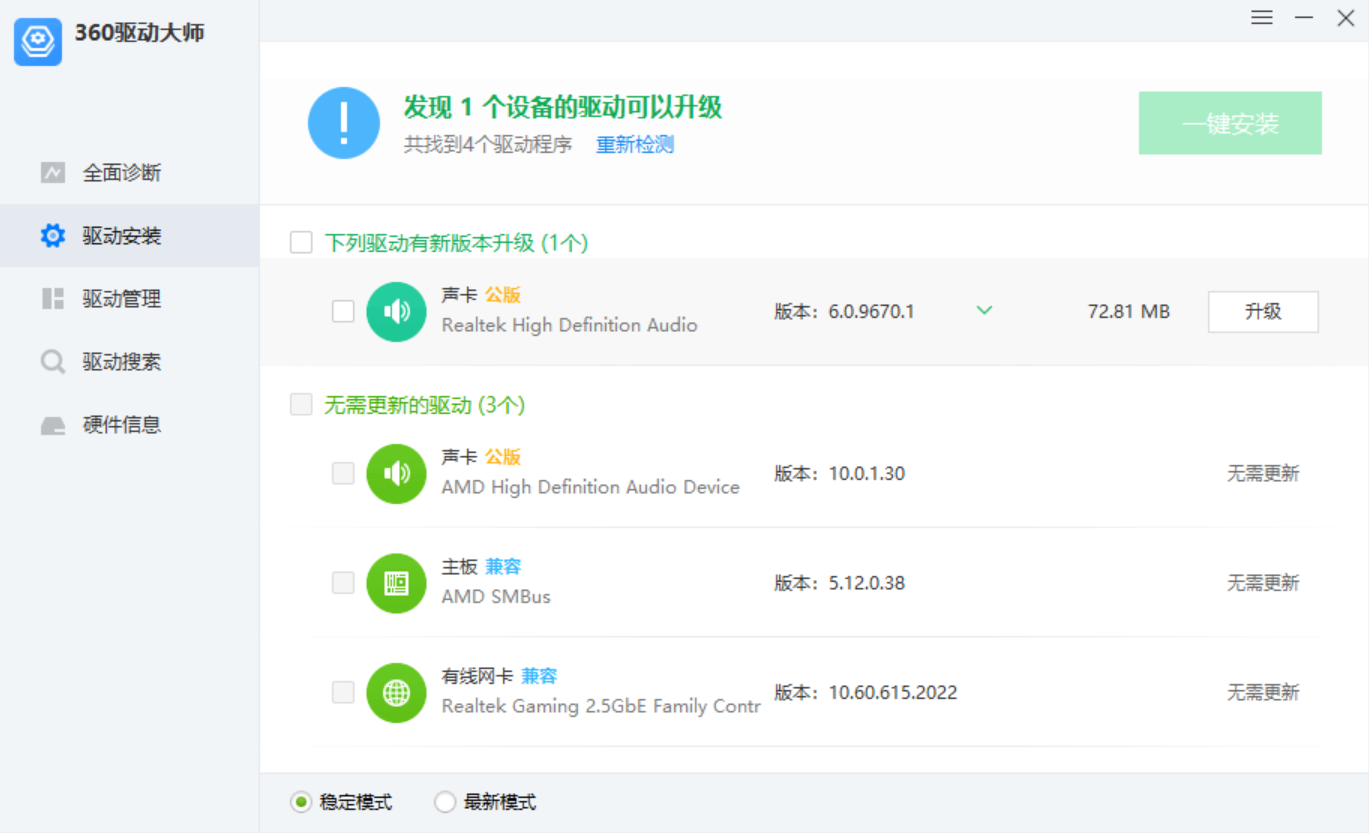Click the AMD SMBus device name
This screenshot has width=1369, height=833.
coord(496,597)
